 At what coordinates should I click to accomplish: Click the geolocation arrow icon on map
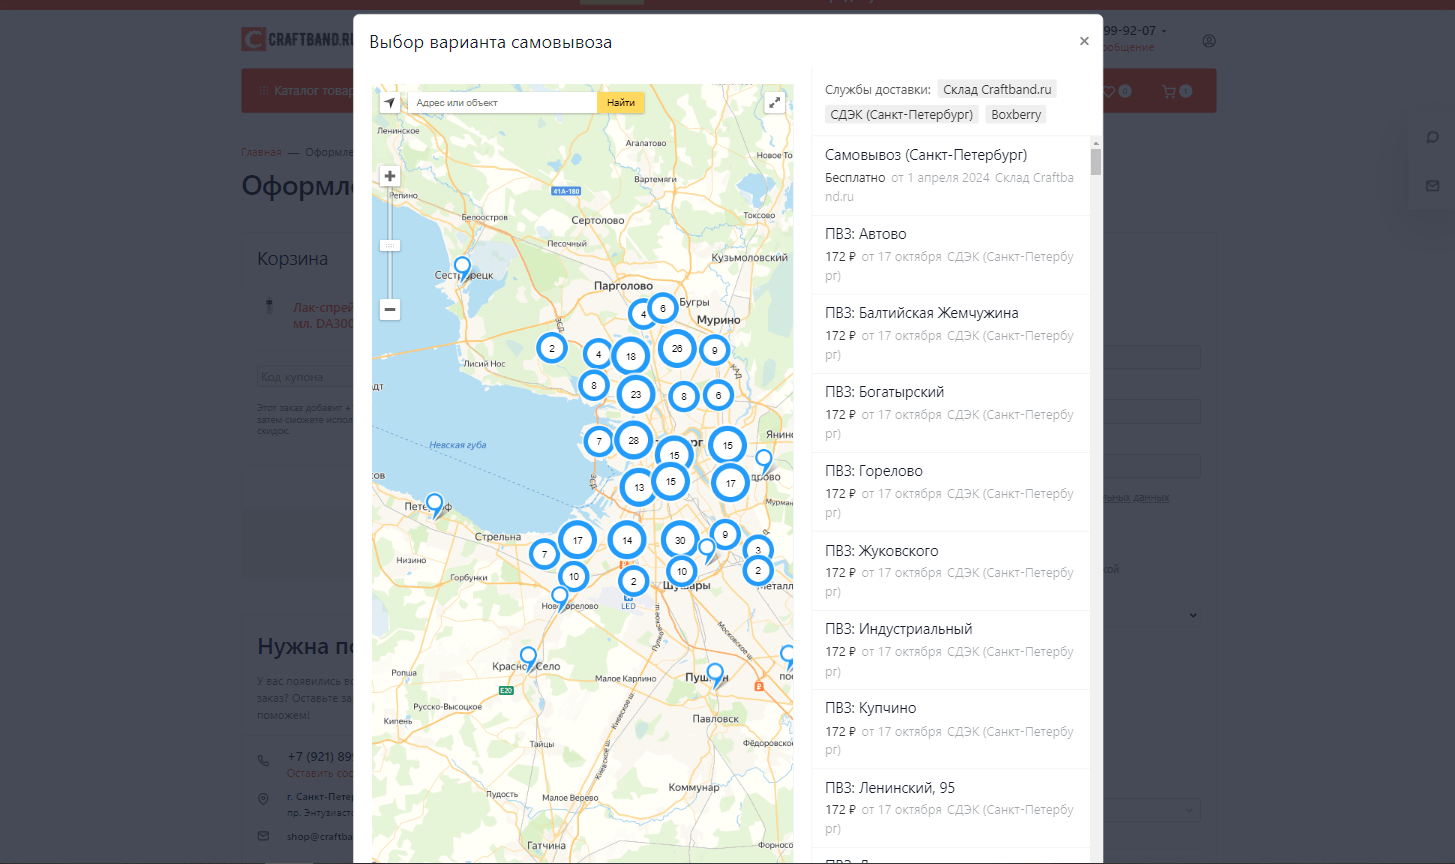pos(390,103)
